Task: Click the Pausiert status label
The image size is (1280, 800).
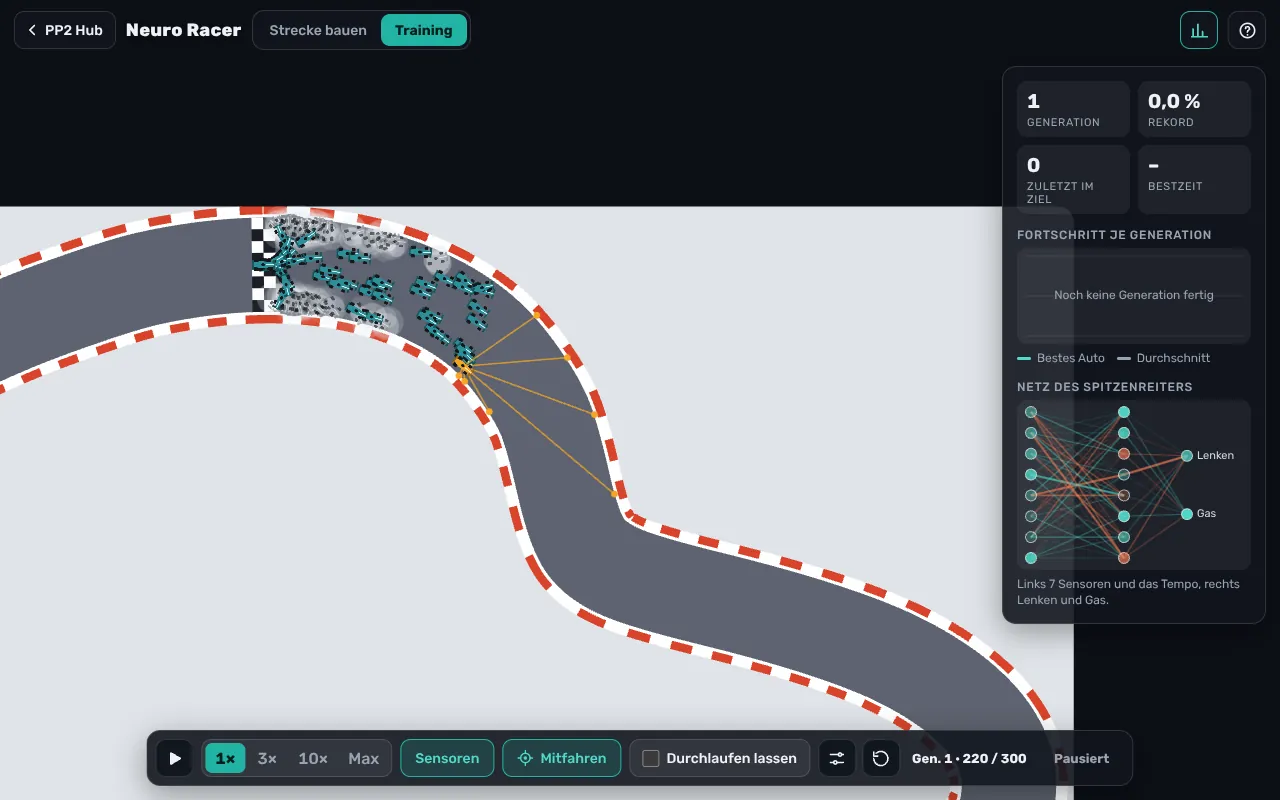Action: click(1081, 758)
